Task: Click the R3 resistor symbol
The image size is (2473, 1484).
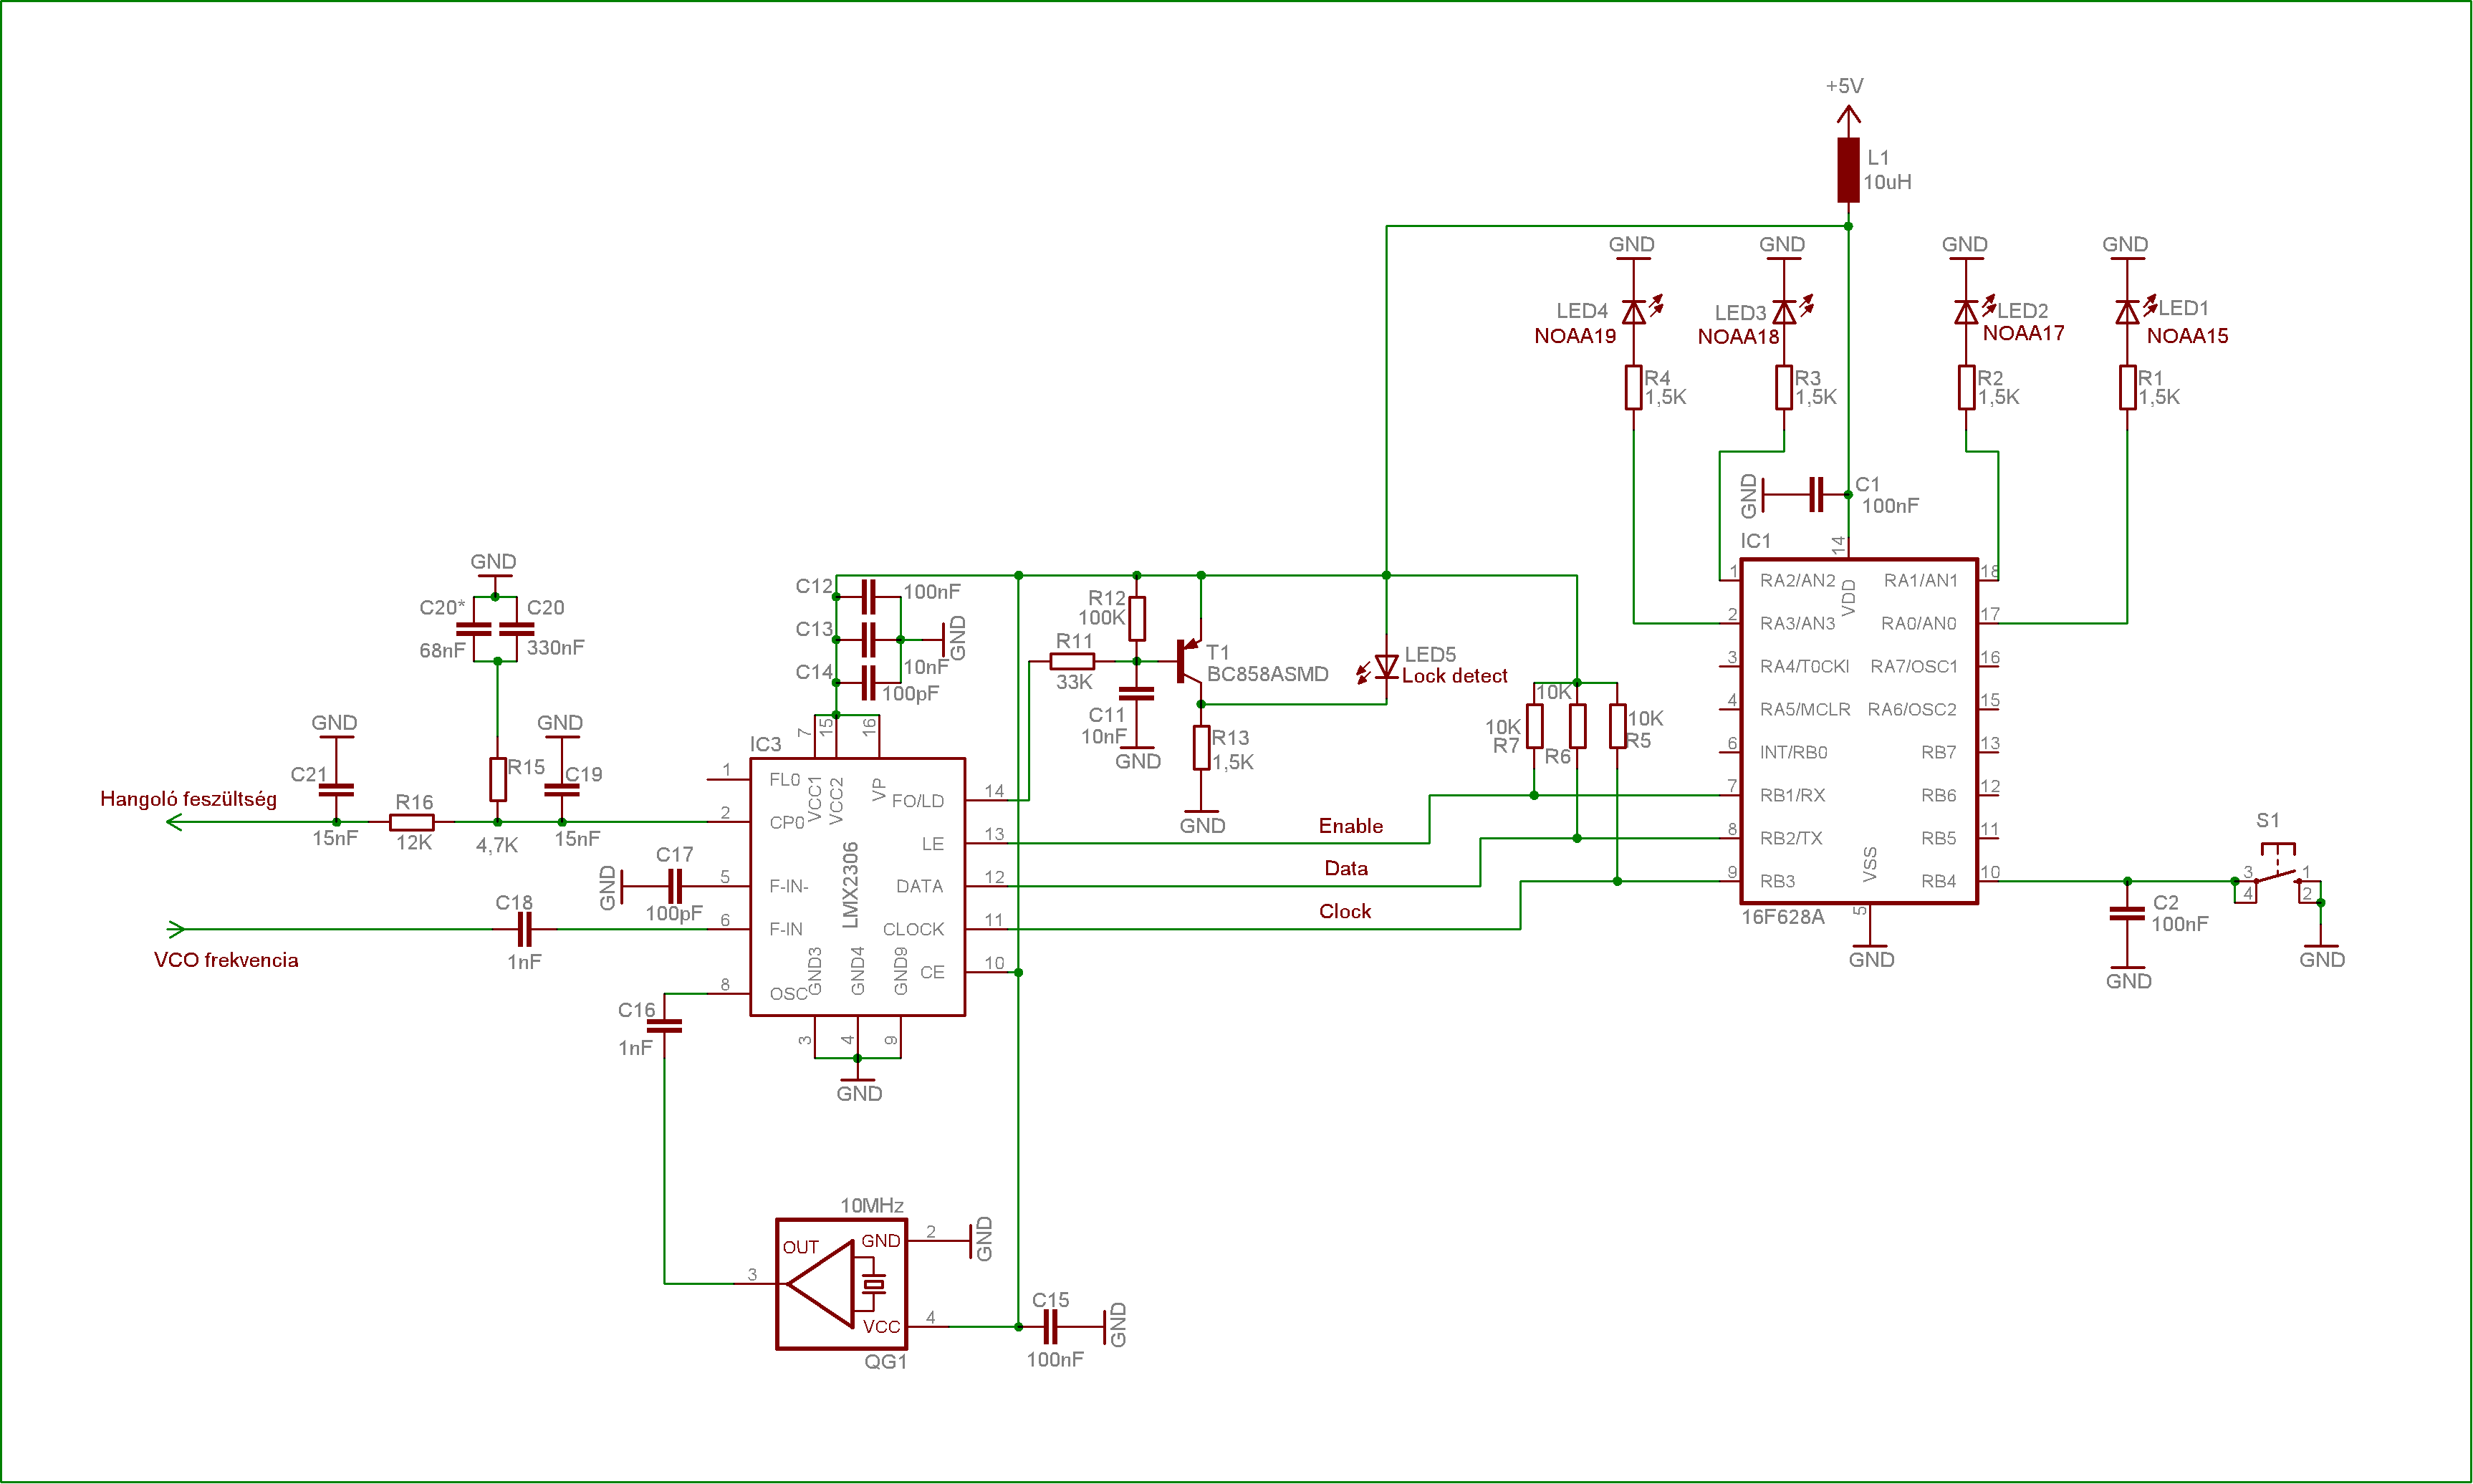Action: [1784, 388]
